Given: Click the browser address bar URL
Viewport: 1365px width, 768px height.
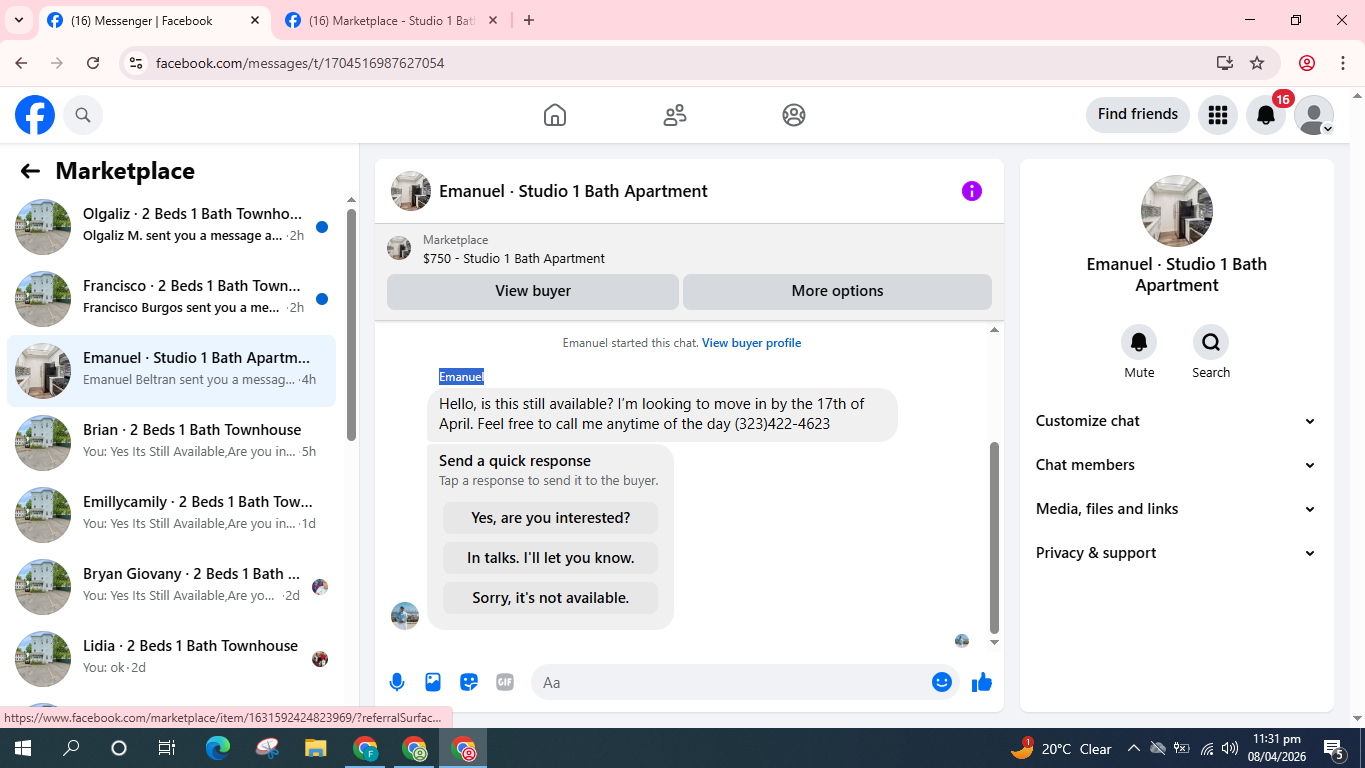Looking at the screenshot, I should pos(300,63).
